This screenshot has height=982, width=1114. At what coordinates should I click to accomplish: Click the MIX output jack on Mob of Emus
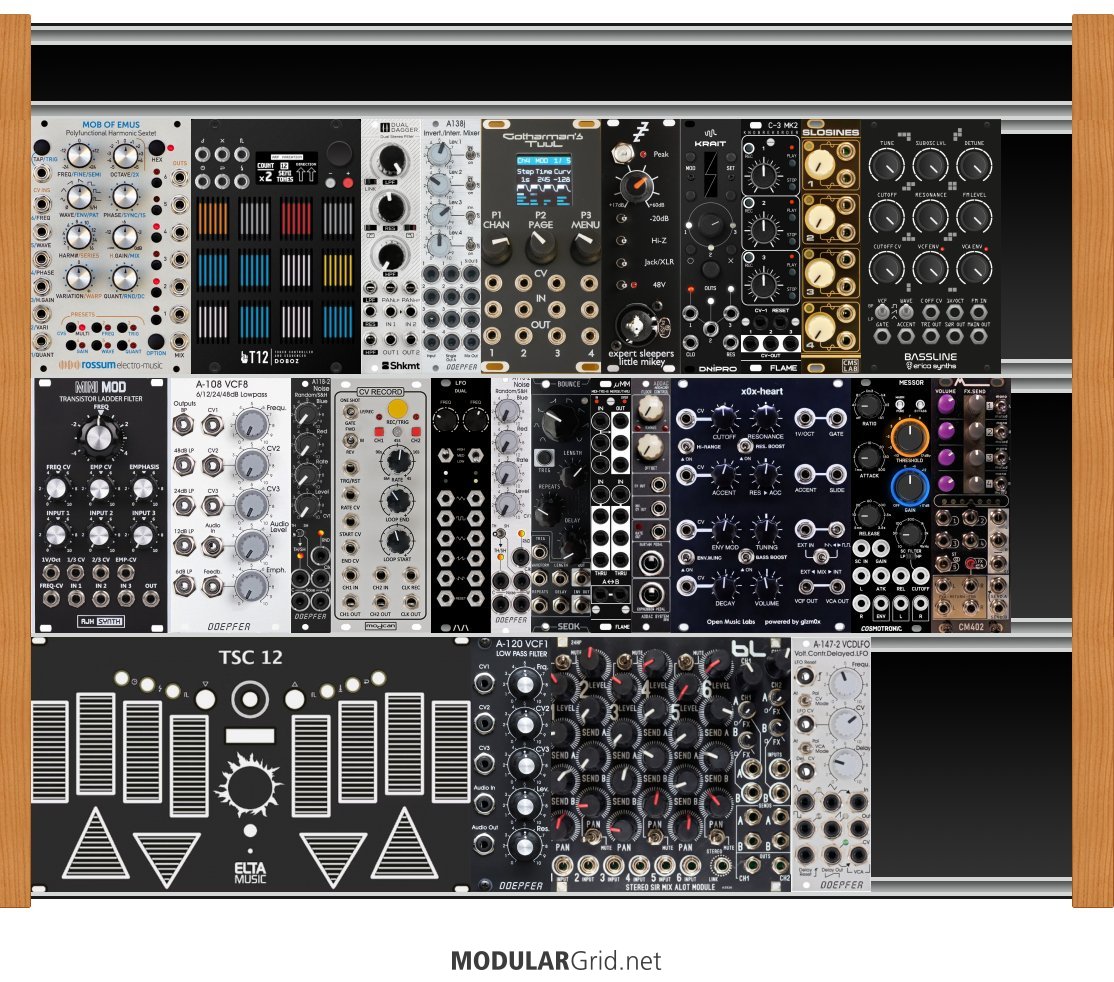[x=179, y=340]
